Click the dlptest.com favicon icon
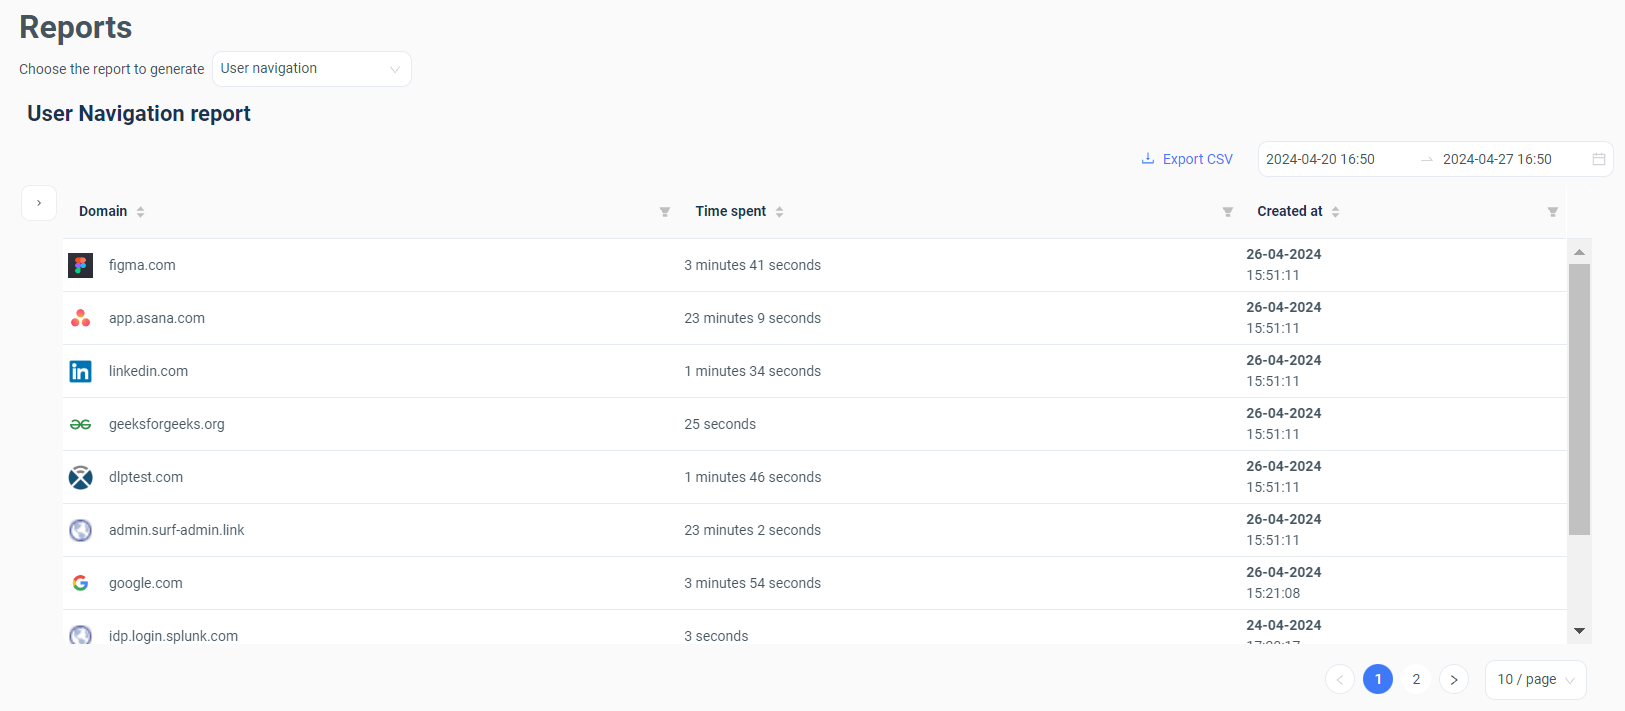 click(x=81, y=477)
